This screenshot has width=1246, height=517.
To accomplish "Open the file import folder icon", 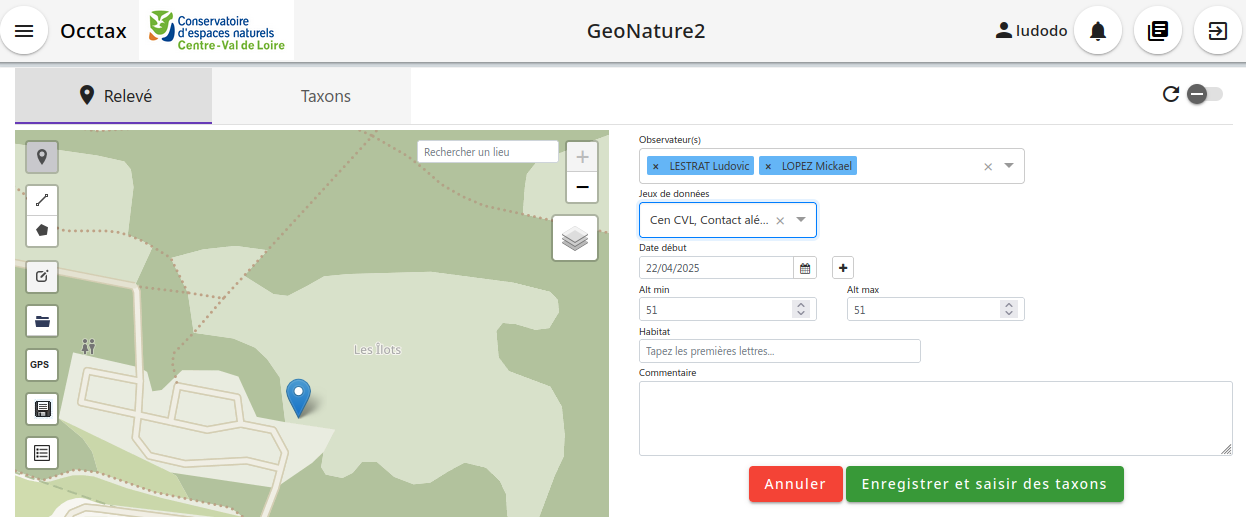I will point(42,321).
